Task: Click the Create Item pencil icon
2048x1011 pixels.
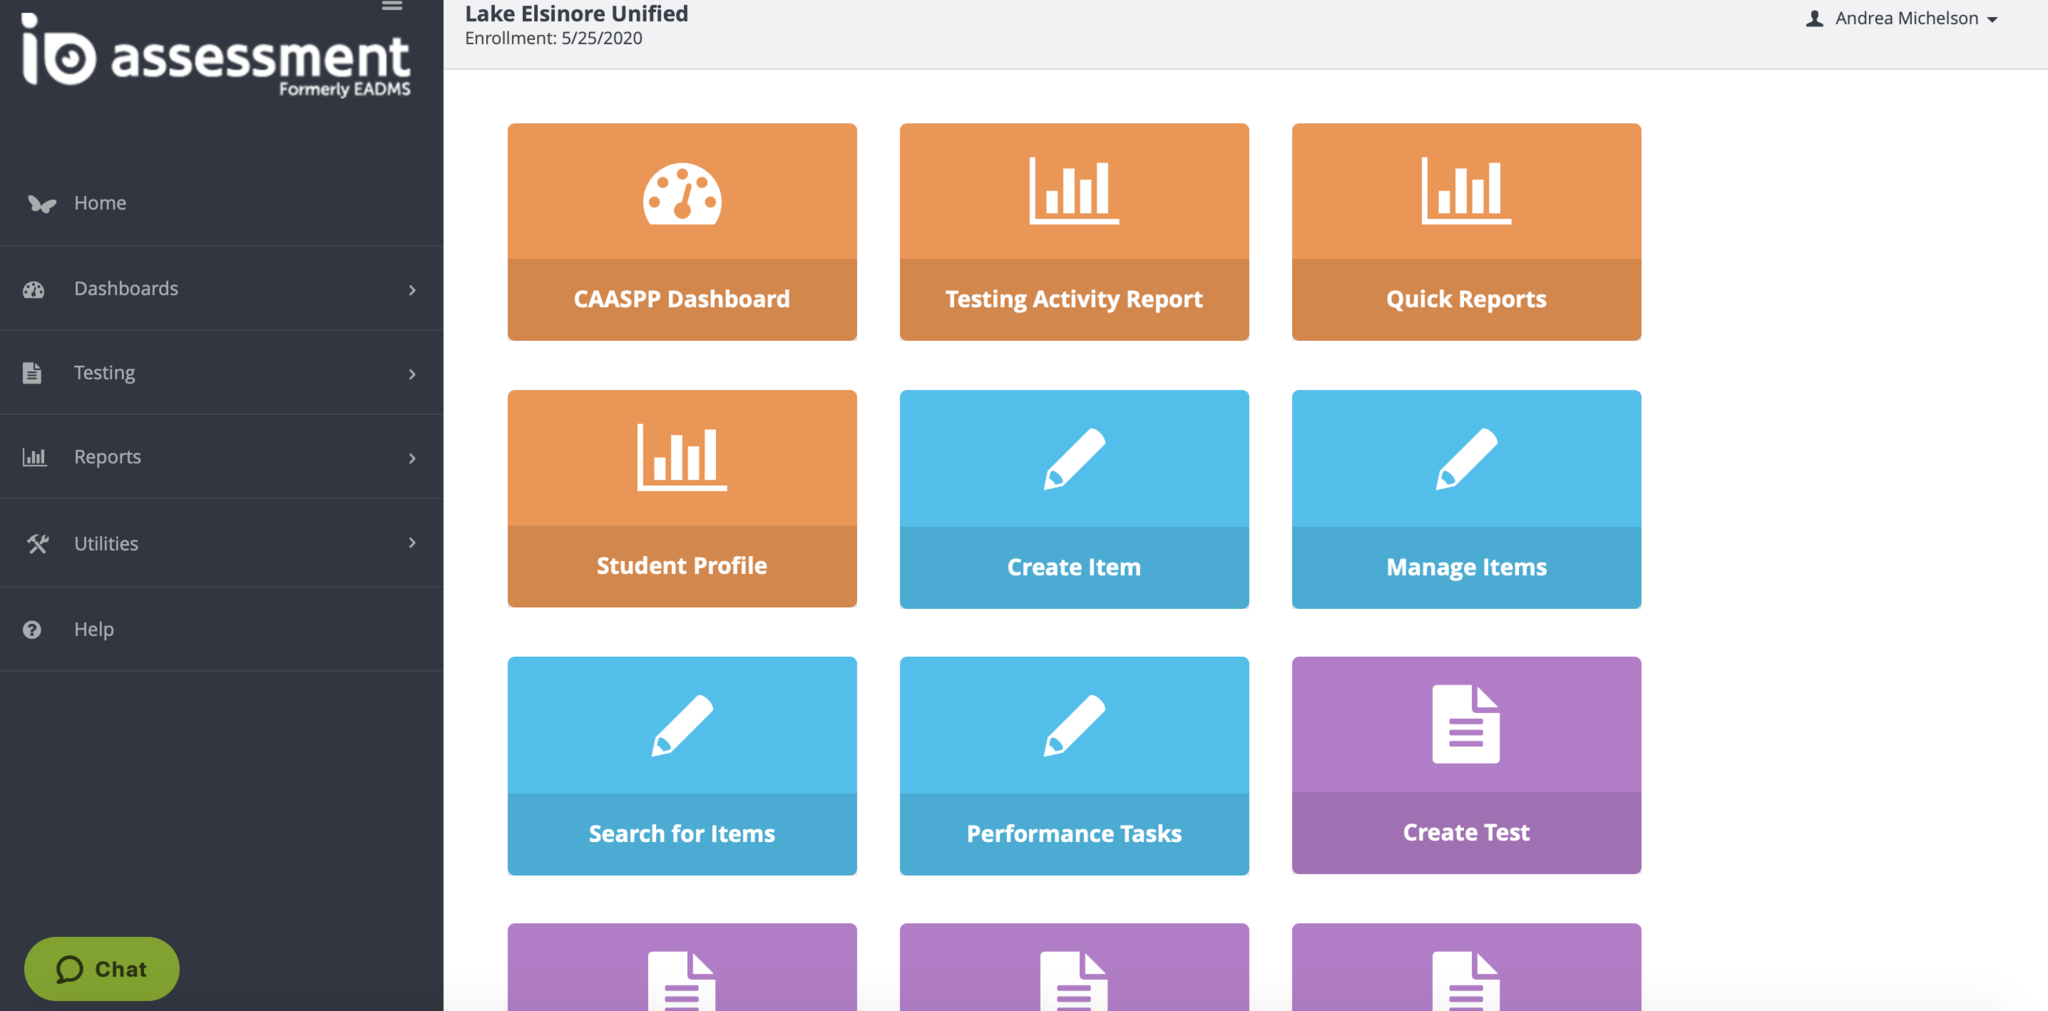Action: 1074,459
